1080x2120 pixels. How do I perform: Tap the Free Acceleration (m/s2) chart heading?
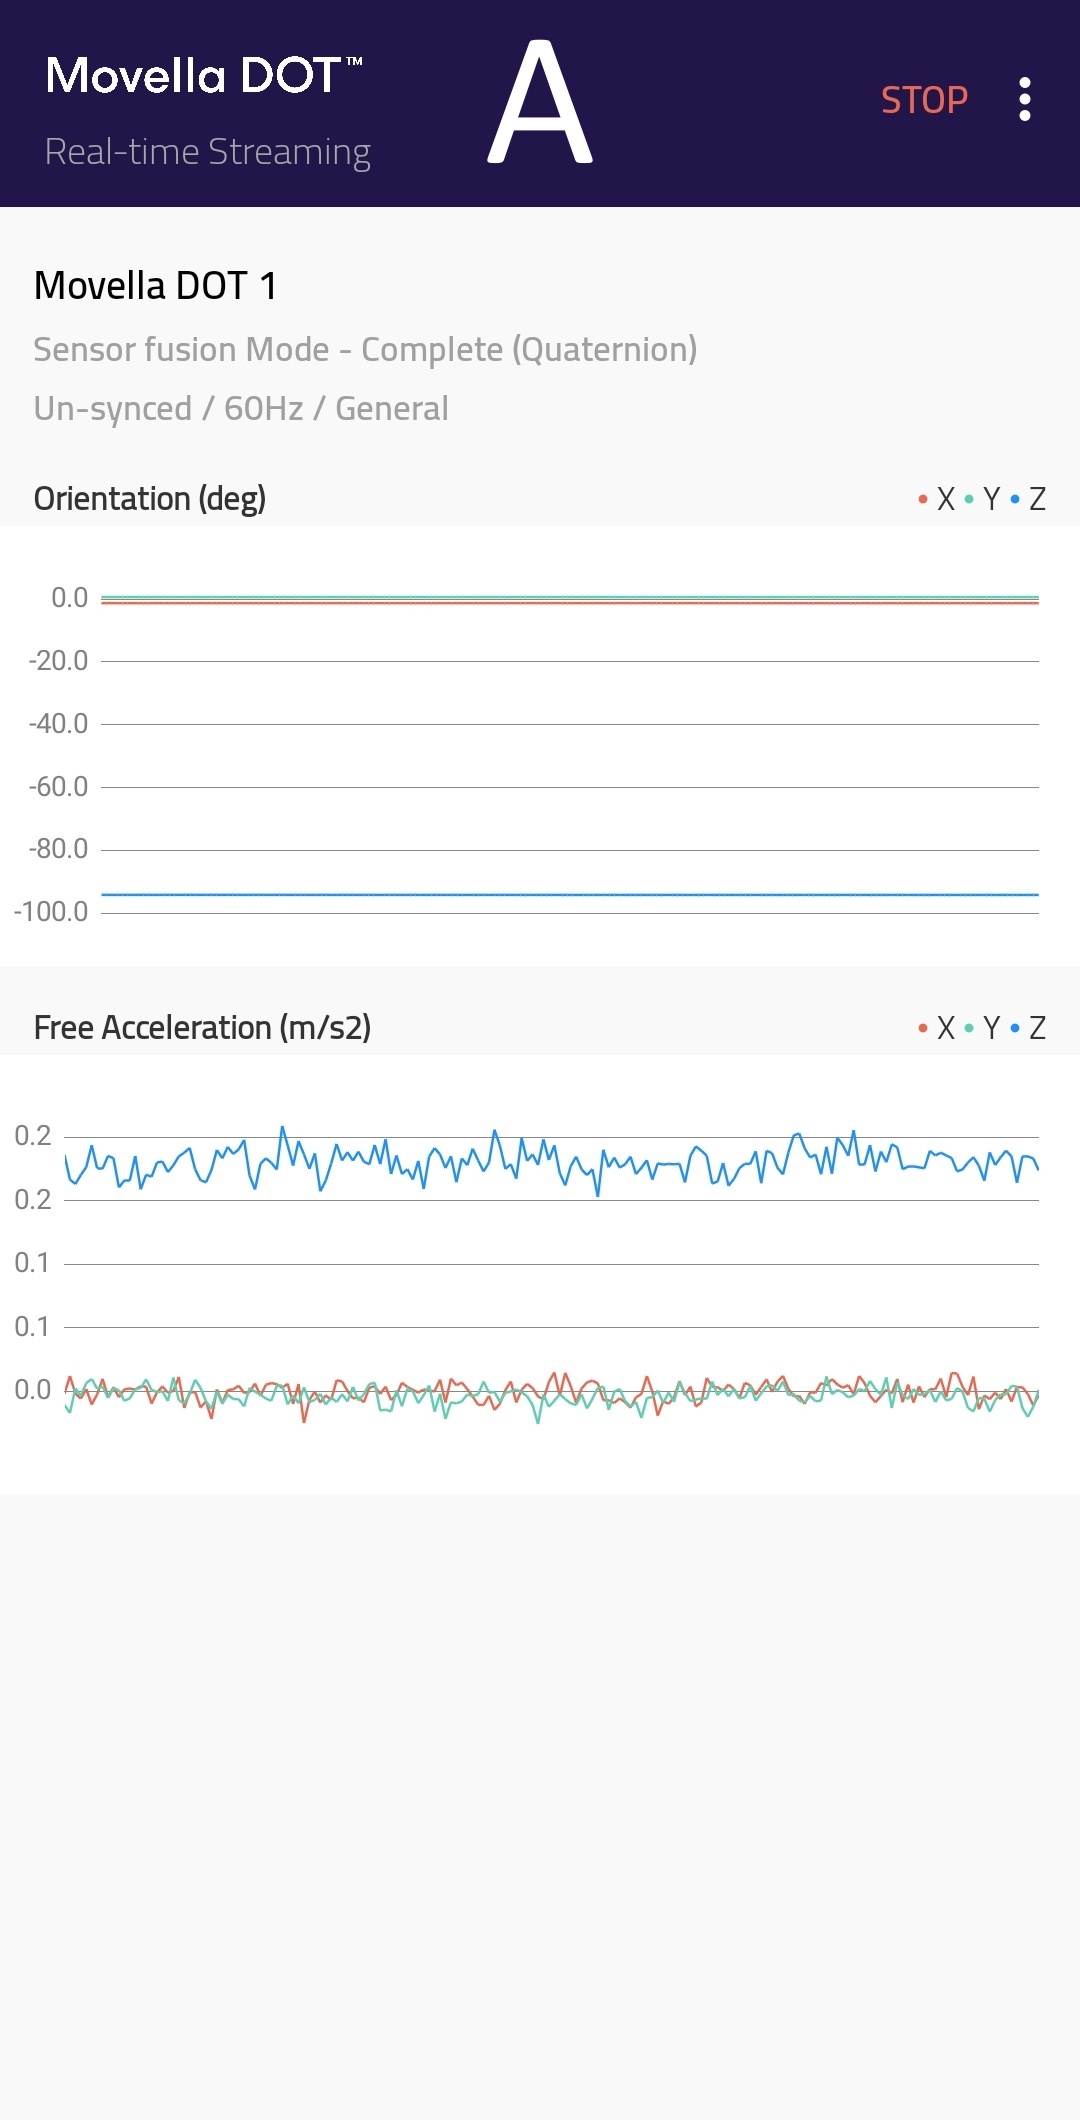pos(202,1027)
